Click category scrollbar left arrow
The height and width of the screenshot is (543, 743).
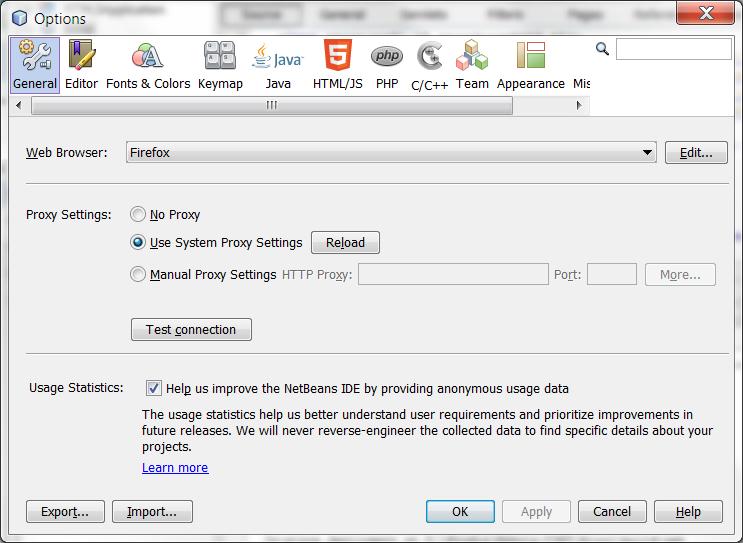pyautogui.click(x=18, y=105)
